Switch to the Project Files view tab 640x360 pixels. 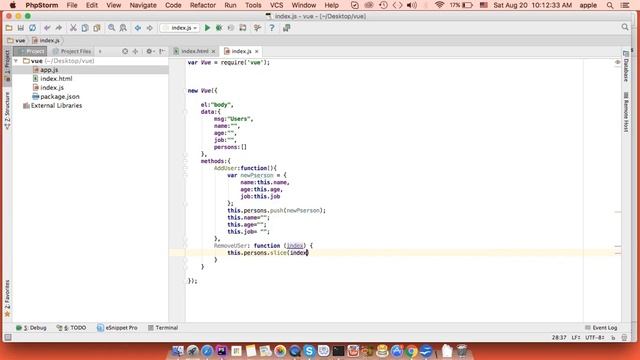pos(72,51)
